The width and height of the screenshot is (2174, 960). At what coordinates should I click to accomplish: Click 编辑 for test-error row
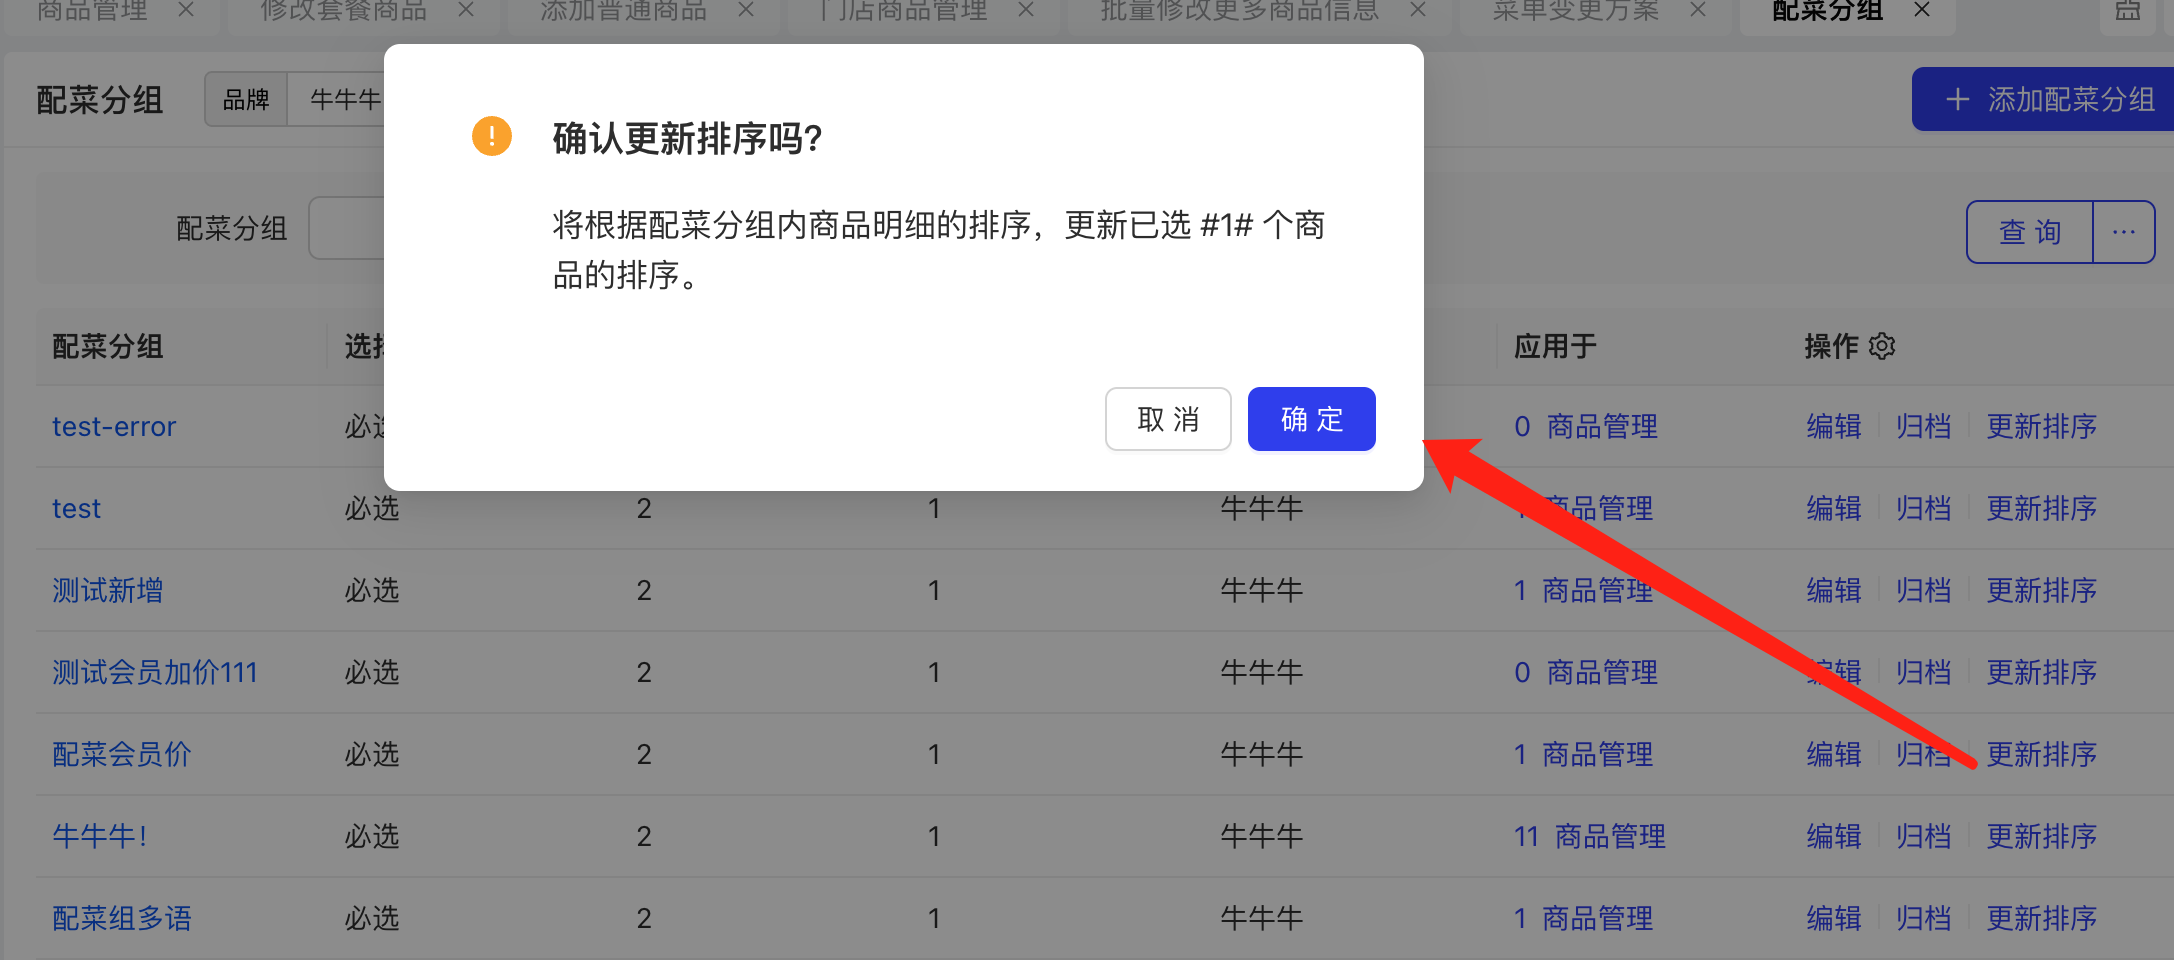[x=1834, y=426]
